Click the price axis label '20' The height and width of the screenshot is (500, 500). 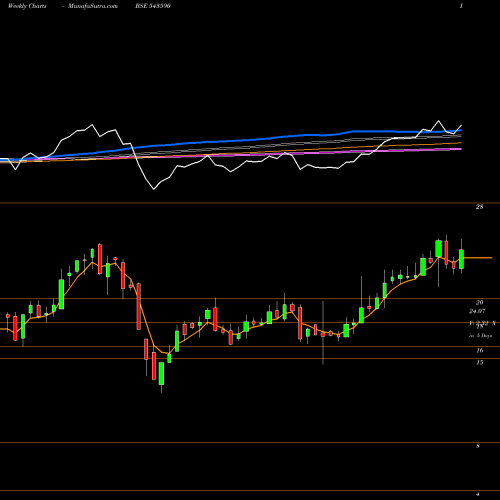point(479,303)
